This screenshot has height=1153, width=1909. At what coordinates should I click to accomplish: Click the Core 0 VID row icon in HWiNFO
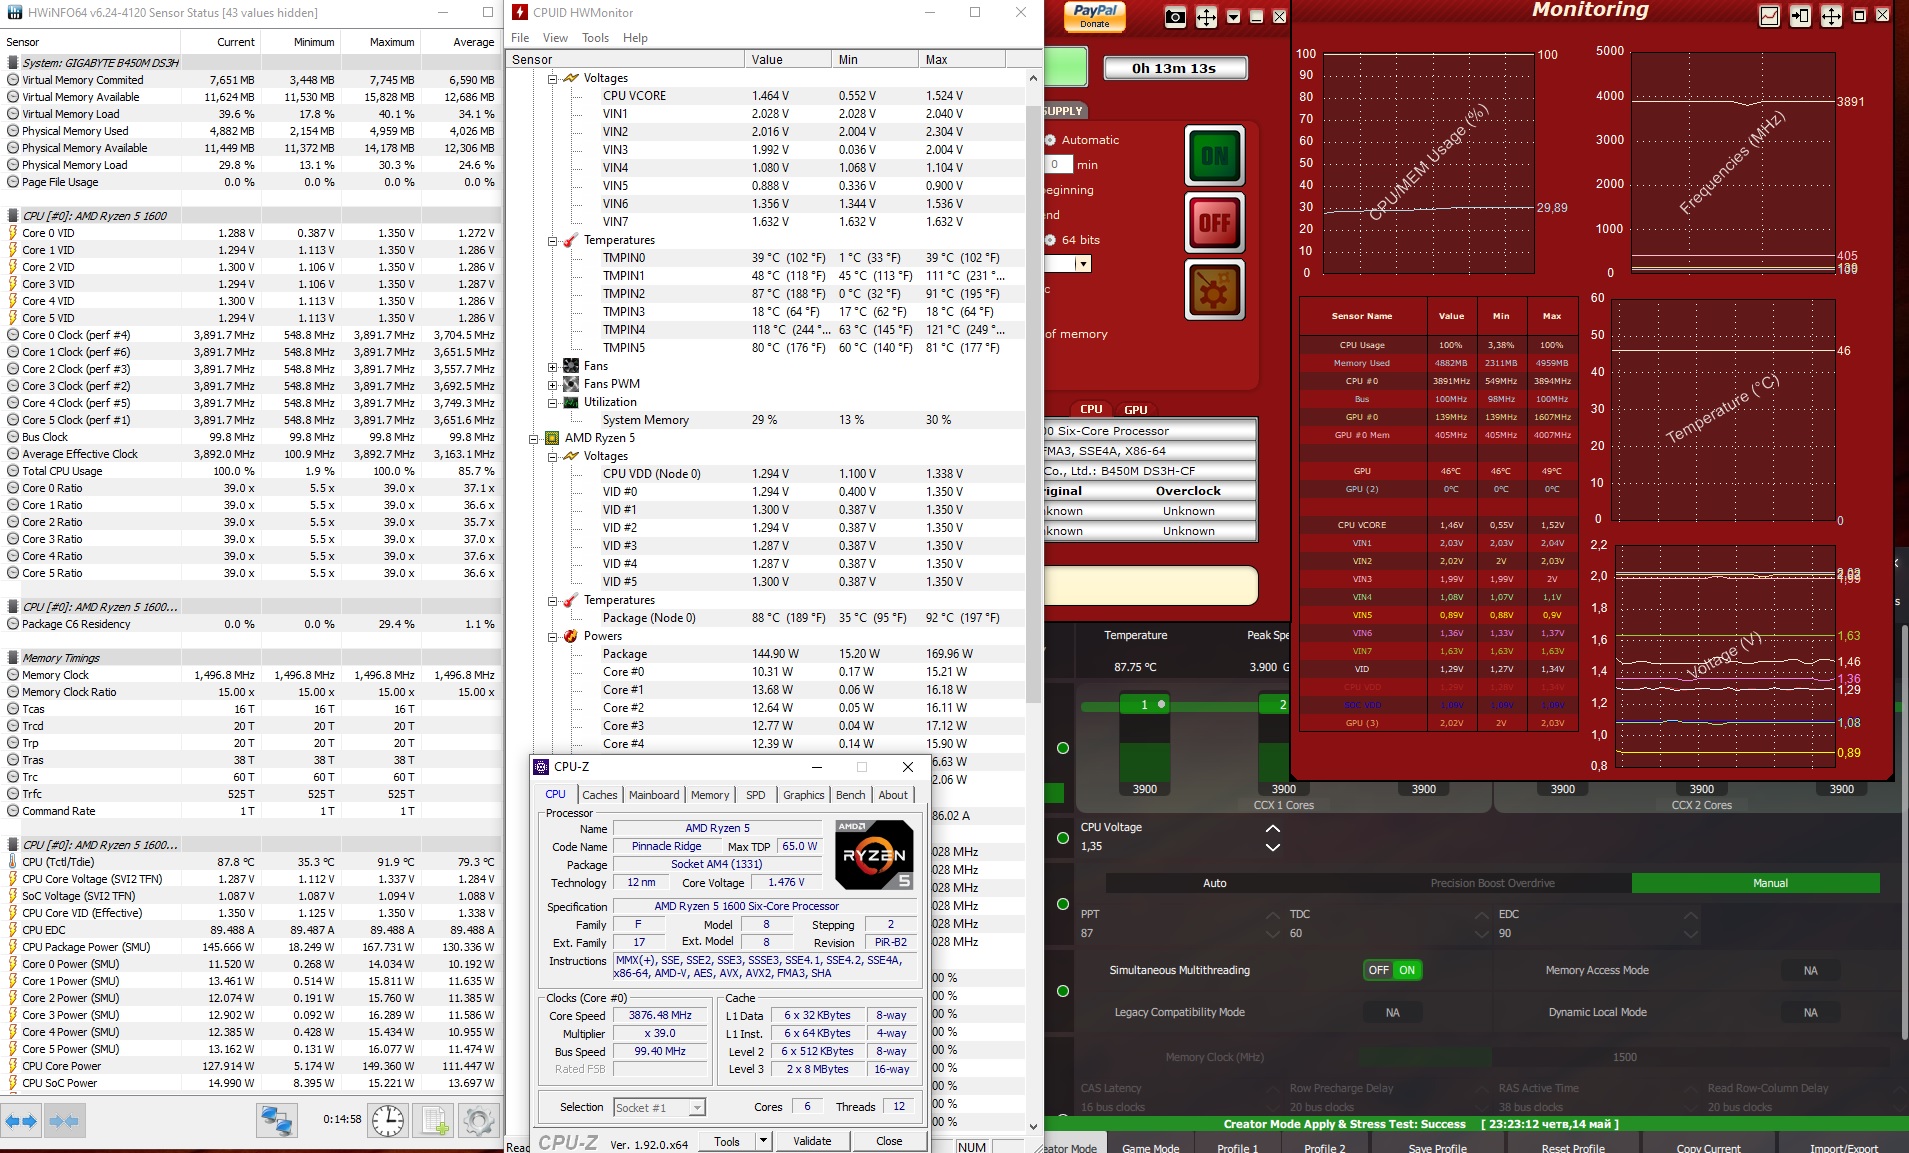13,233
